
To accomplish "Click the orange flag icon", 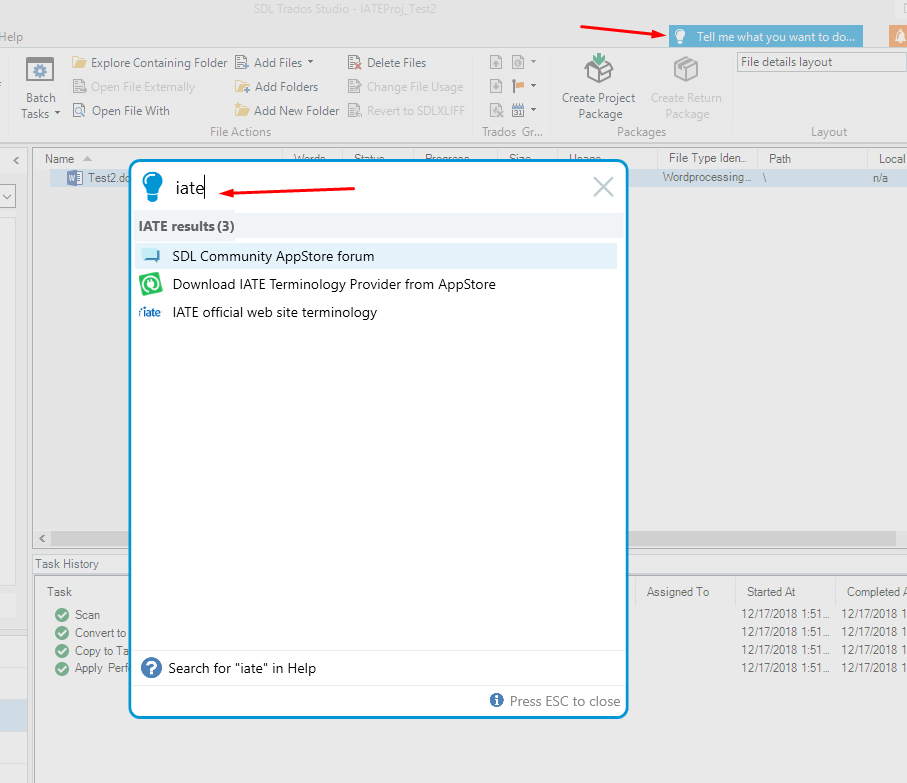I will pyautogui.click(x=518, y=86).
